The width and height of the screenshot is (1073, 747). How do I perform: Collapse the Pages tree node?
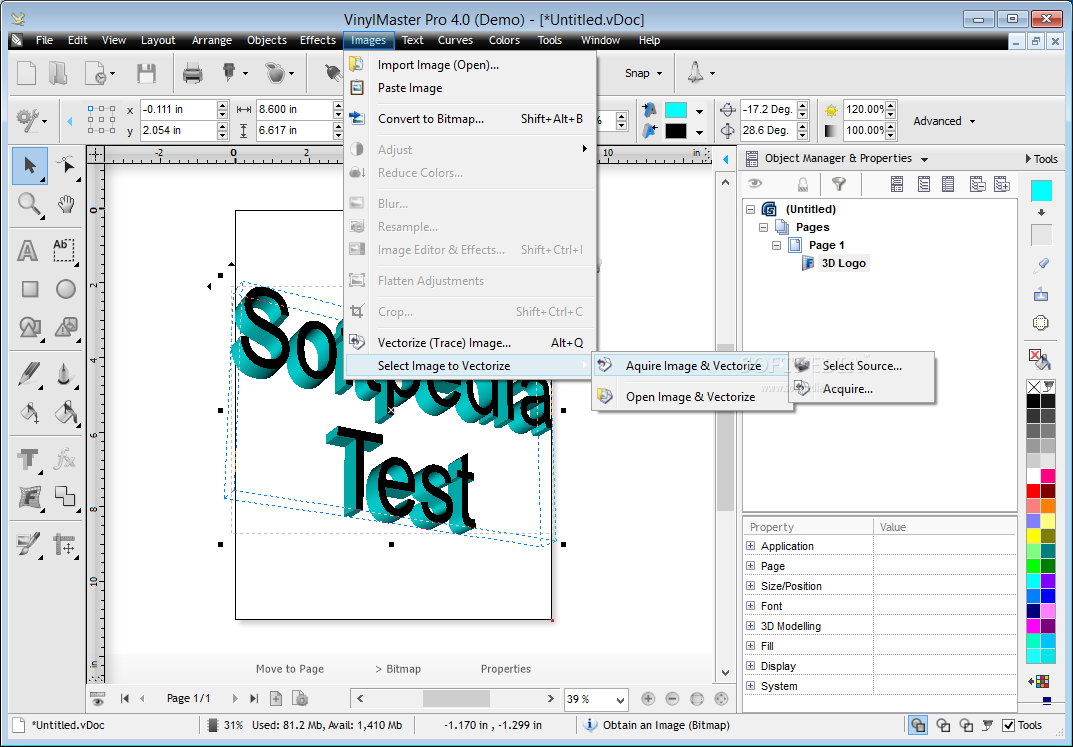click(764, 227)
